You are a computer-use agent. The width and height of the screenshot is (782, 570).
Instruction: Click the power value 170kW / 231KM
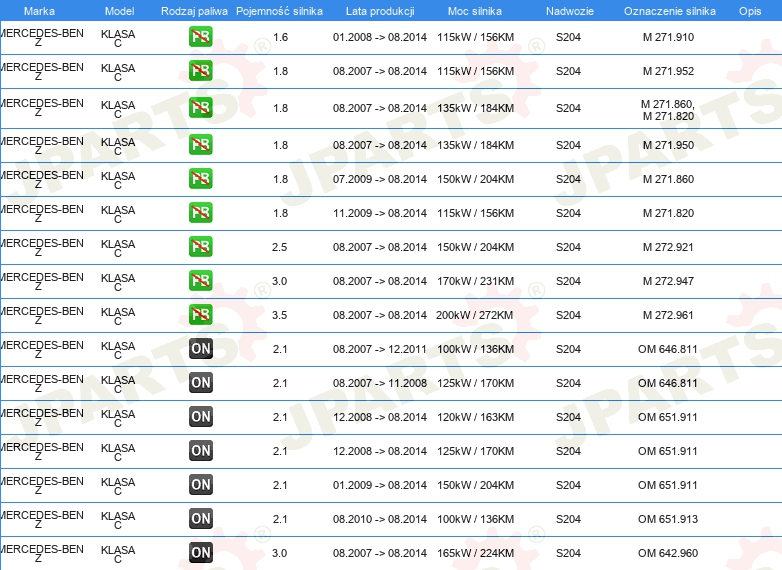475,281
